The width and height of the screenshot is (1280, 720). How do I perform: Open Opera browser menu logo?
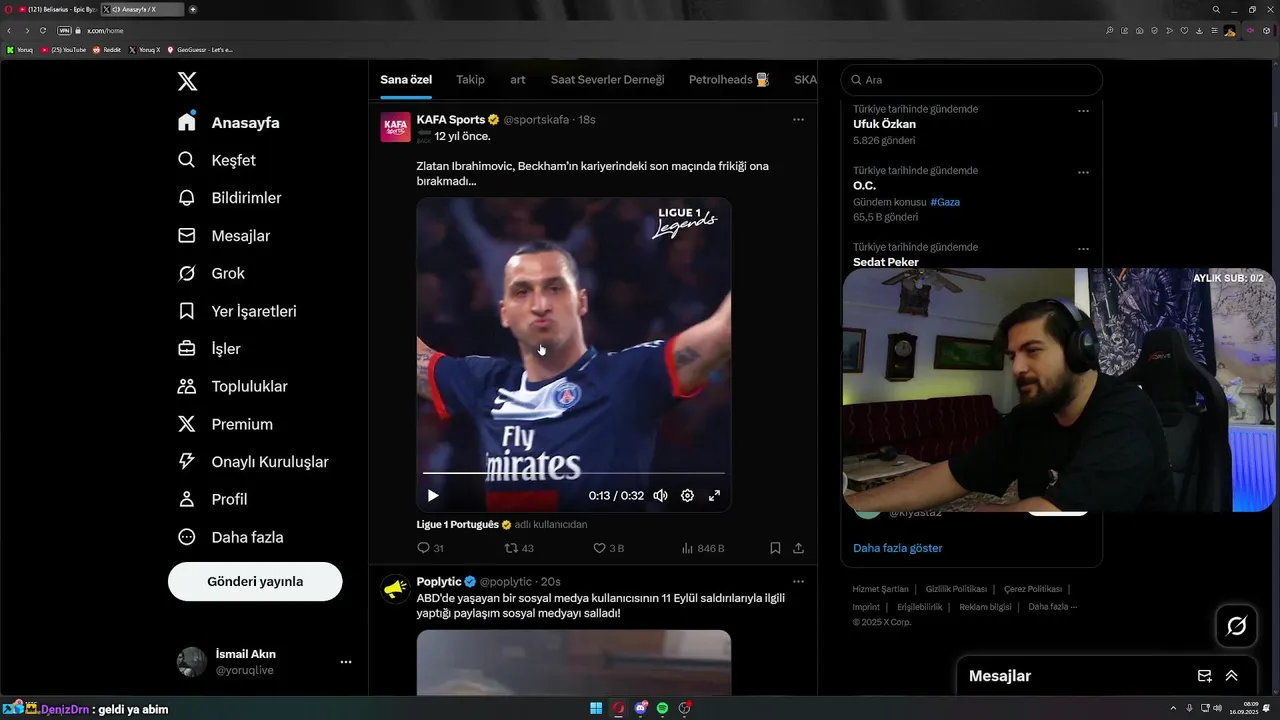(x=8, y=9)
